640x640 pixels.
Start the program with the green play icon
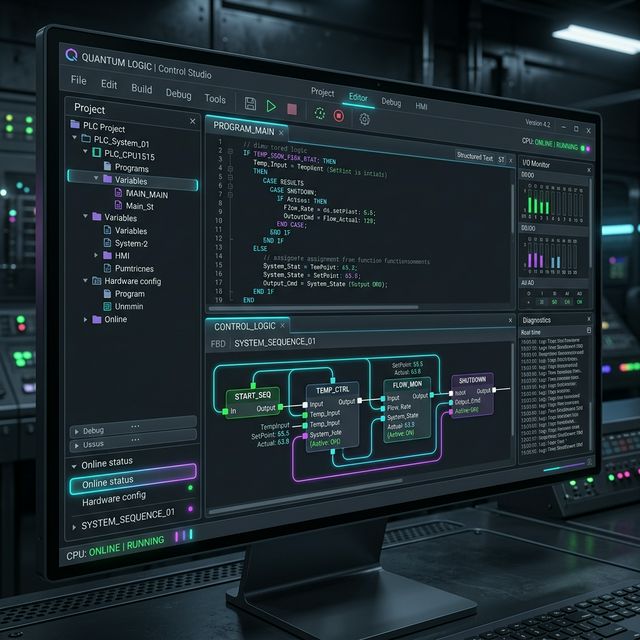pos(271,106)
